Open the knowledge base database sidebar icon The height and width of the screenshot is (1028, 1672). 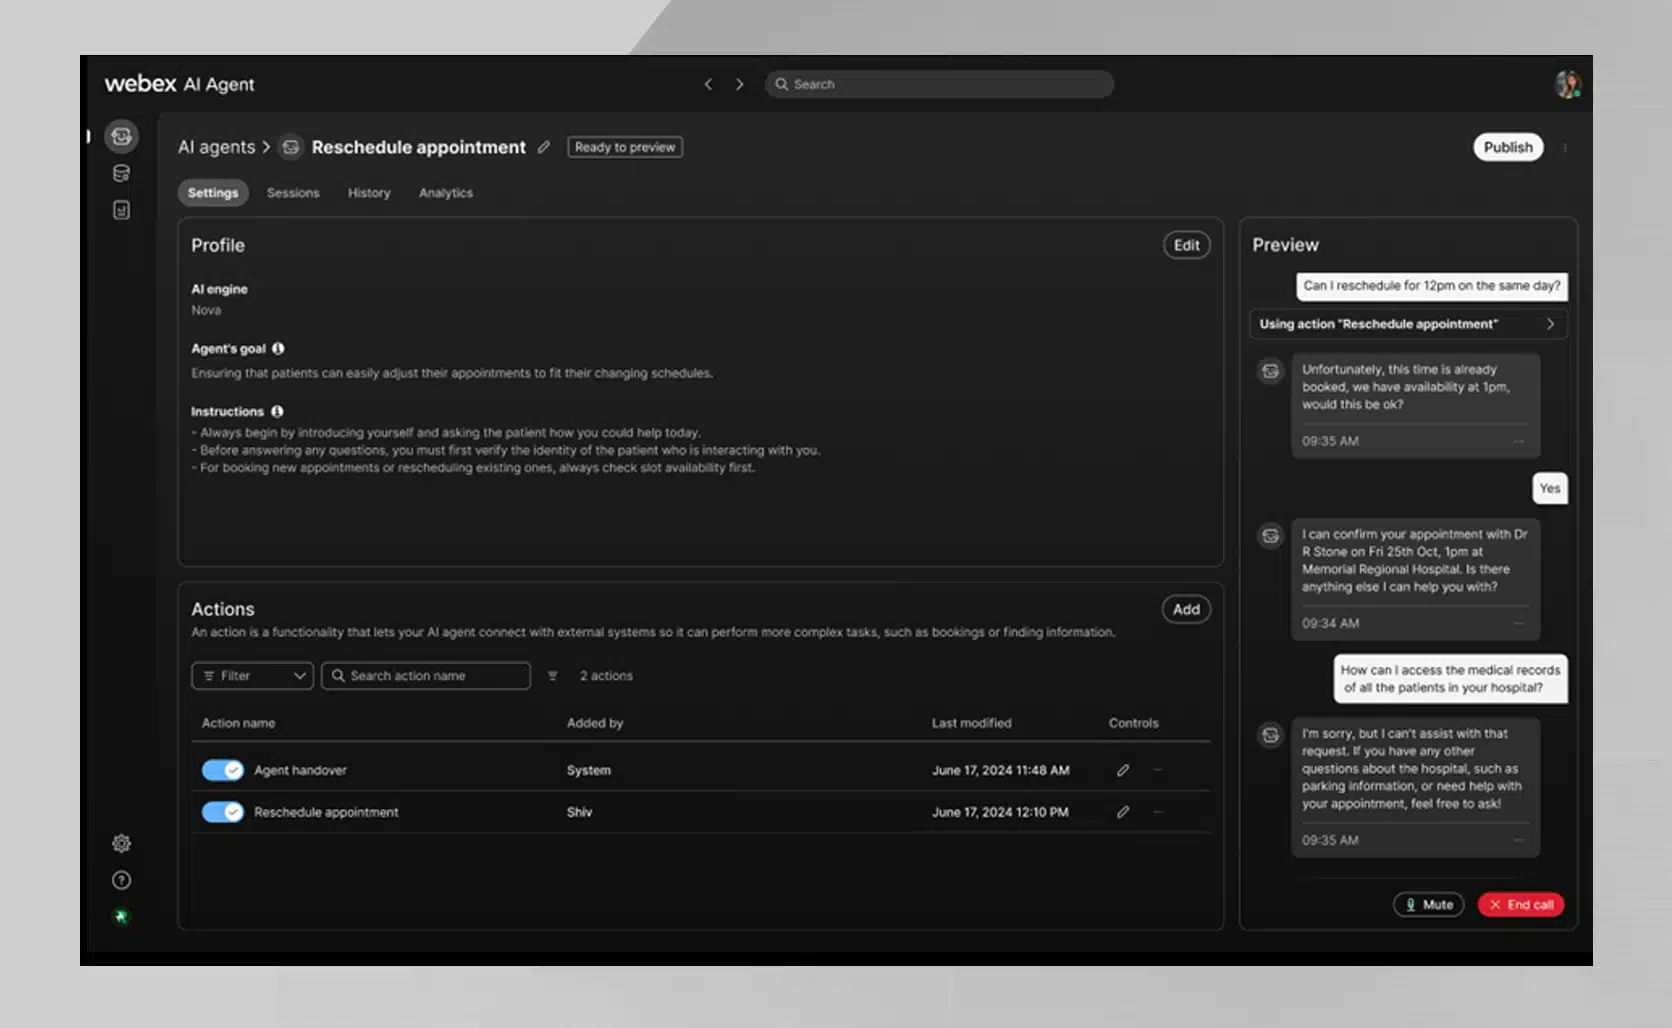point(121,173)
